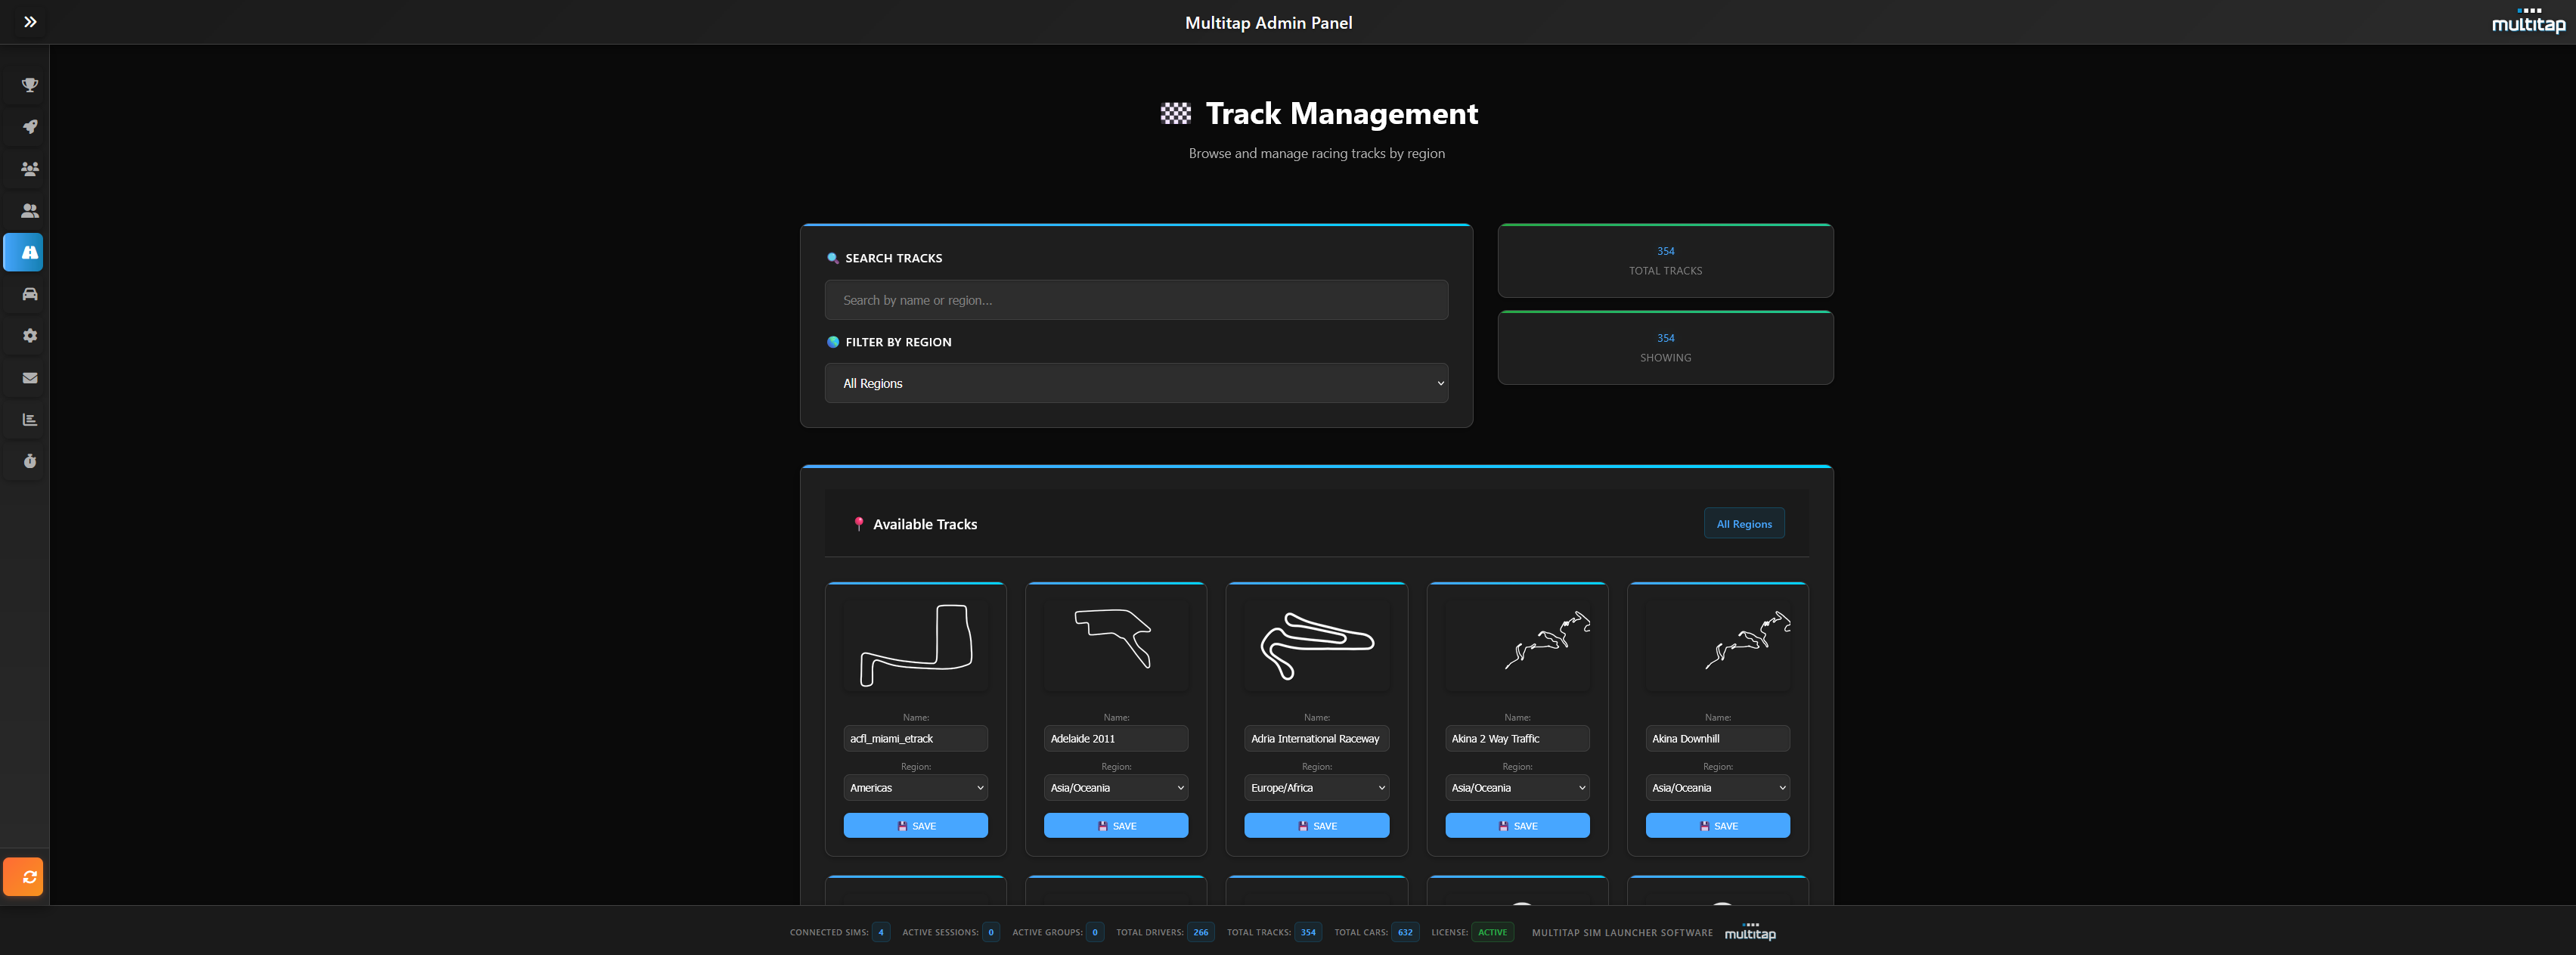Select the active road track icon in sidebar
The image size is (2576, 955).
tap(24, 252)
